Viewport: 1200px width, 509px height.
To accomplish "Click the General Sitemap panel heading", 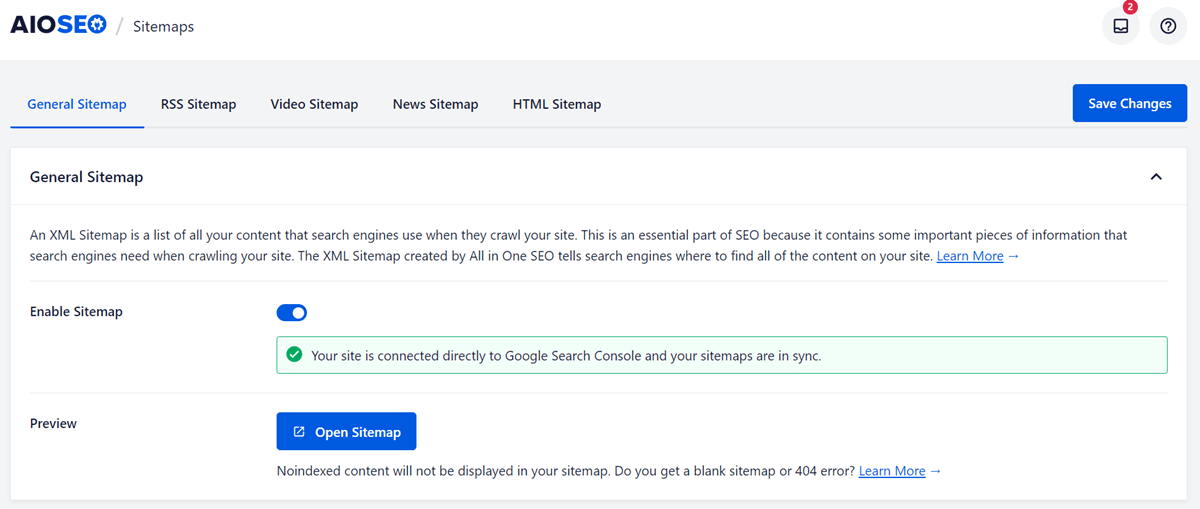I will [x=87, y=177].
